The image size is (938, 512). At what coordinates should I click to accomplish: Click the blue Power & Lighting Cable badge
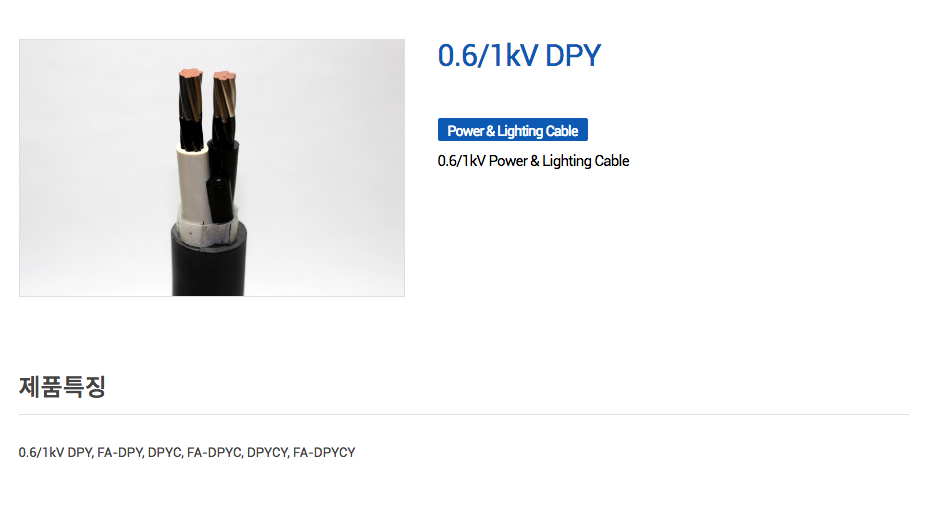(513, 130)
